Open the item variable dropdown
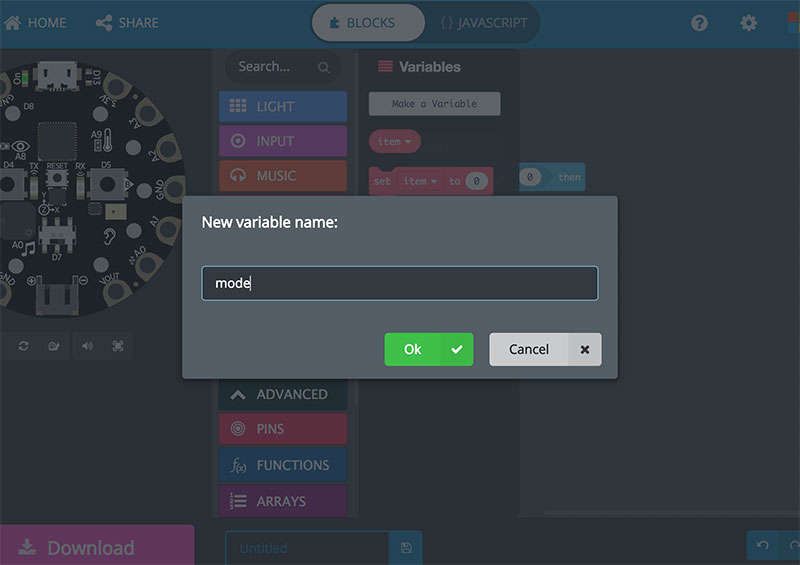800x565 pixels. click(x=395, y=142)
